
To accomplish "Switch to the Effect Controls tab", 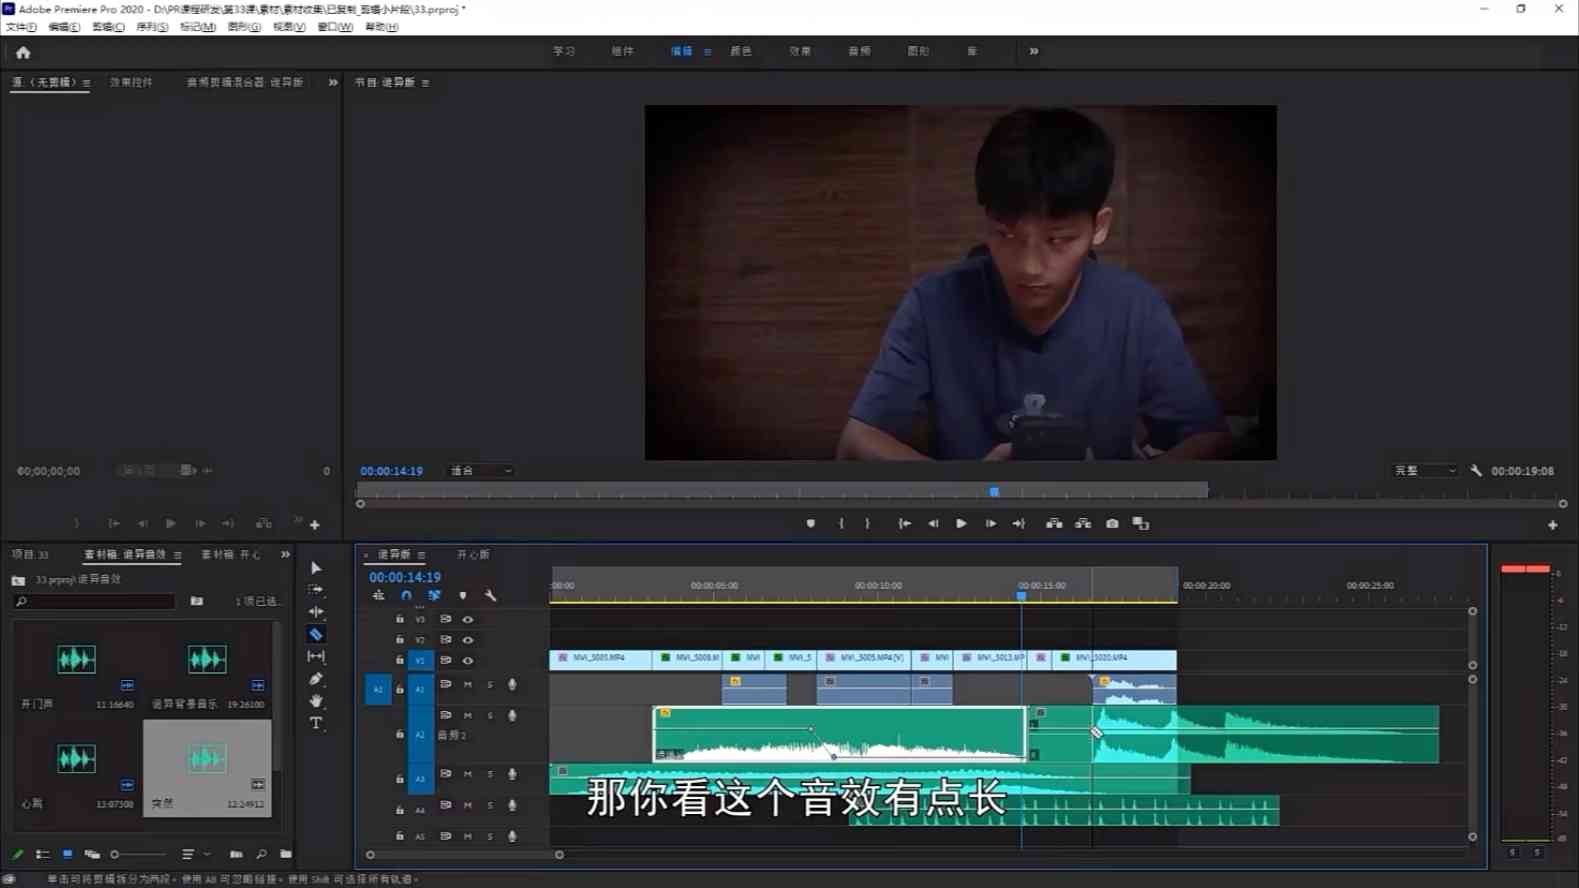I will click(131, 83).
